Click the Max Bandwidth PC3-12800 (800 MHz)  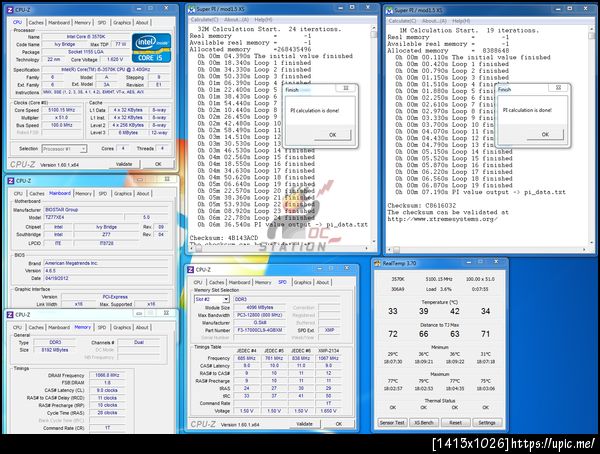[x=260, y=315]
